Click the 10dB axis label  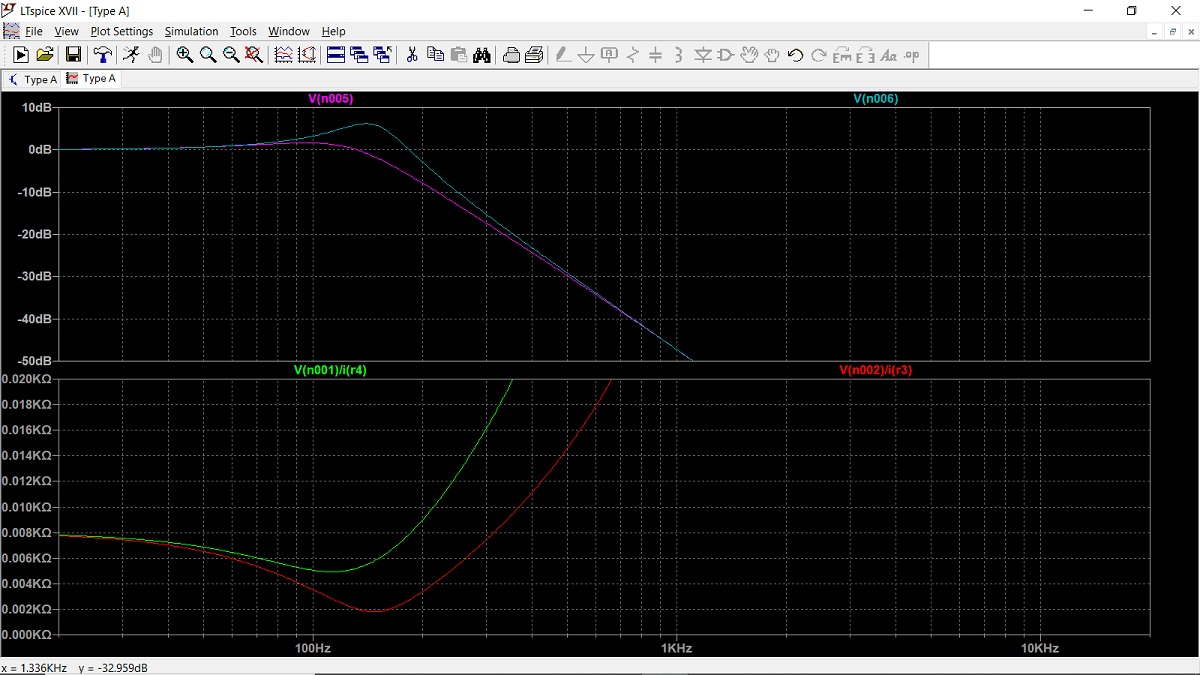pos(39,108)
